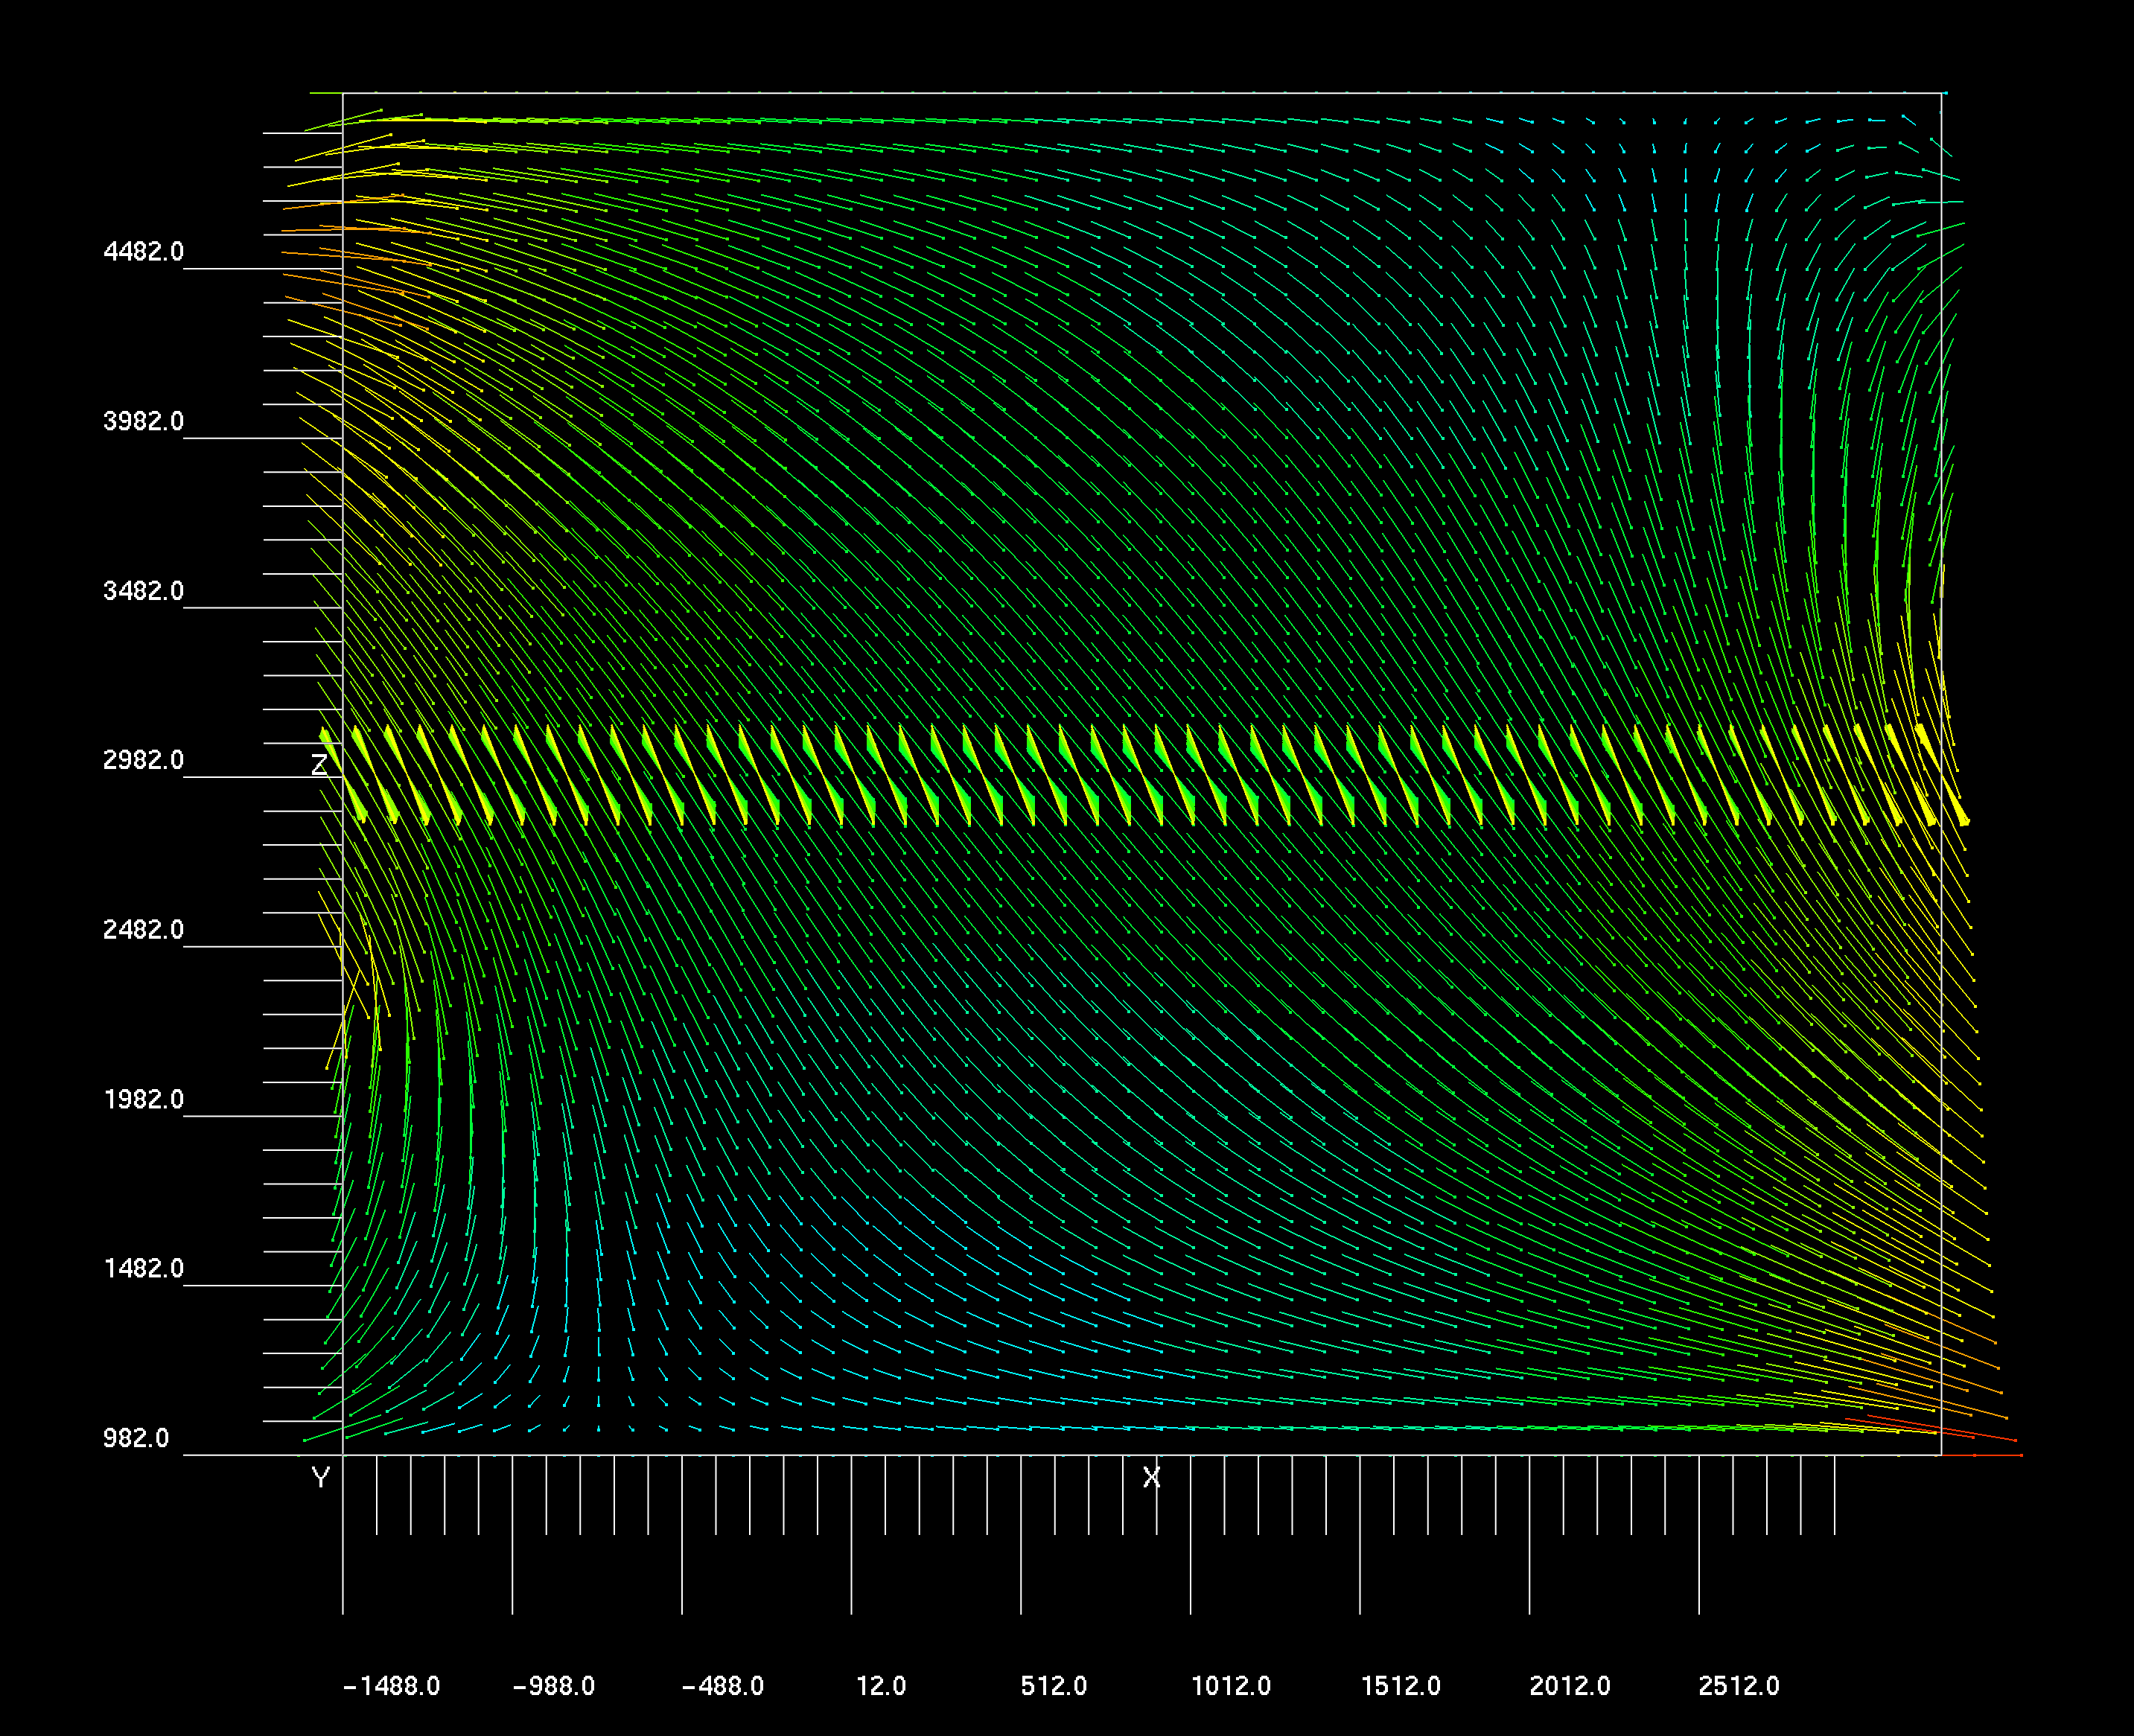This screenshot has height=1736, width=2134.
Task: Click the 1982.0 vertical axis tick label
Action: tap(145, 1100)
